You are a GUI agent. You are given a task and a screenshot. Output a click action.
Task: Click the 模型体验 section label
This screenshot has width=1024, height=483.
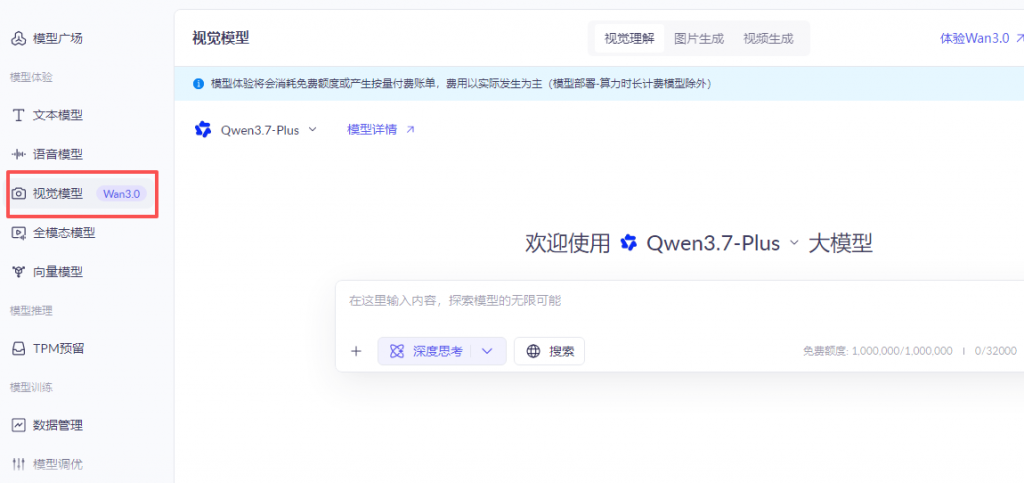[x=31, y=78]
